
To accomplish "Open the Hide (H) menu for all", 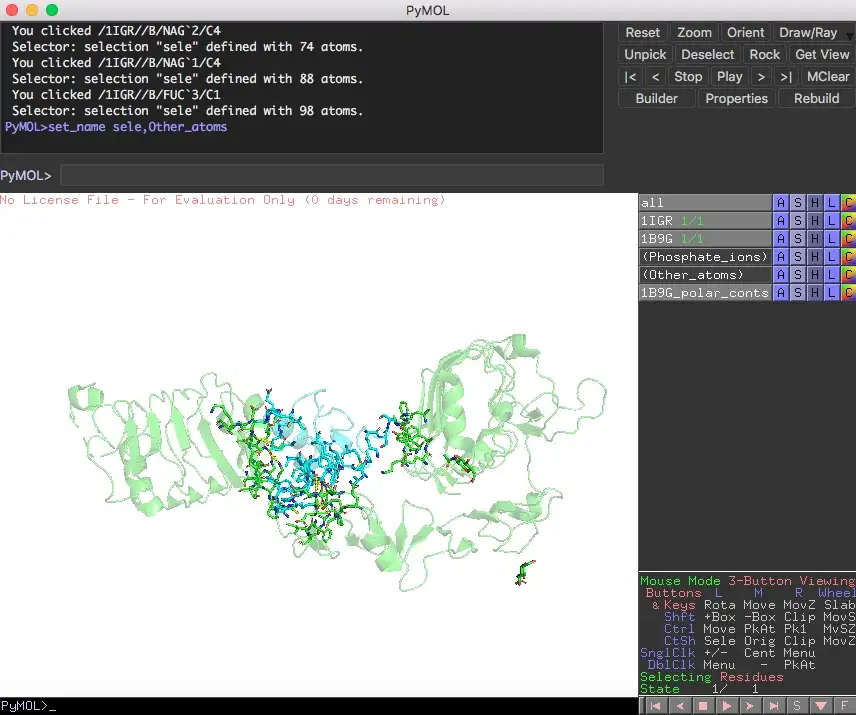I will (814, 203).
